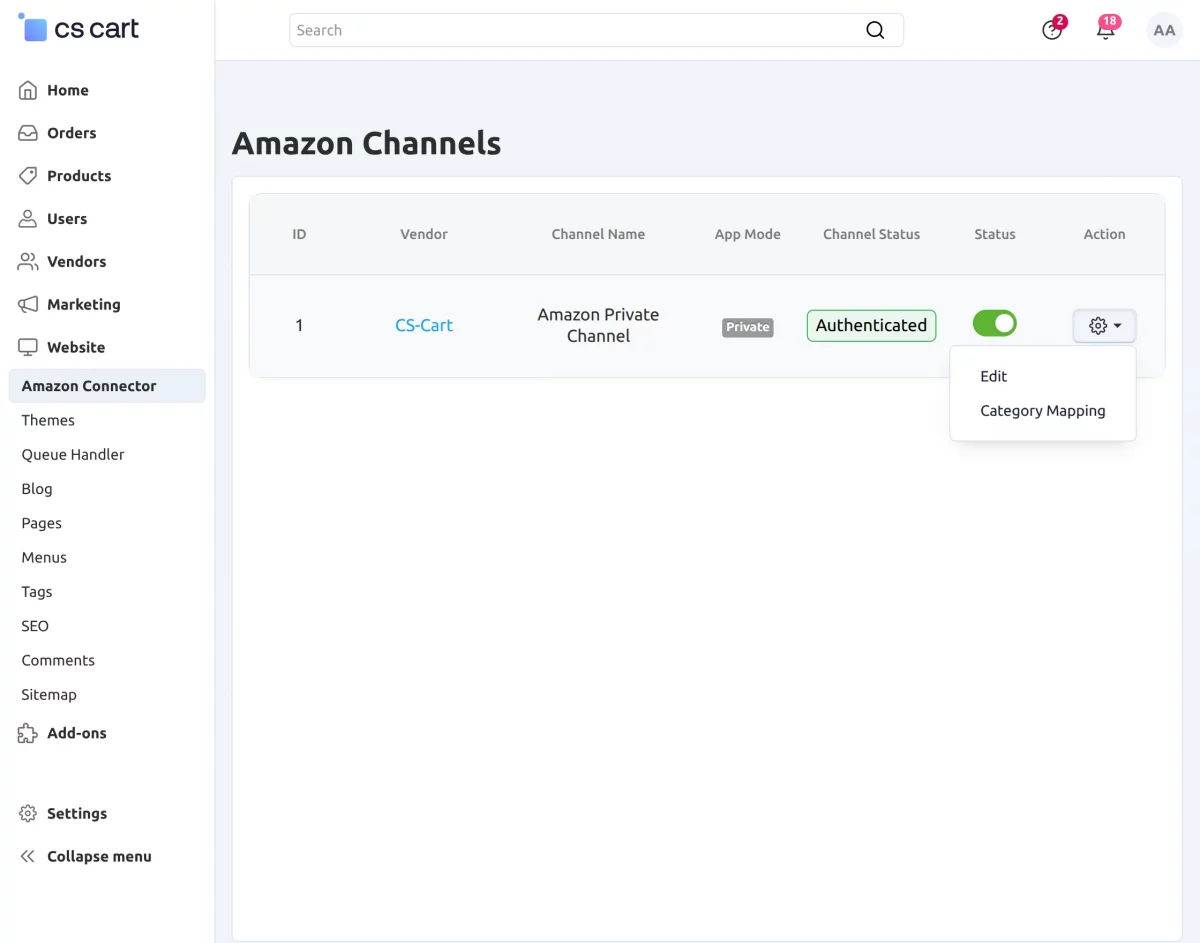
Task: Click the Authenticated channel status badge
Action: pos(871,326)
